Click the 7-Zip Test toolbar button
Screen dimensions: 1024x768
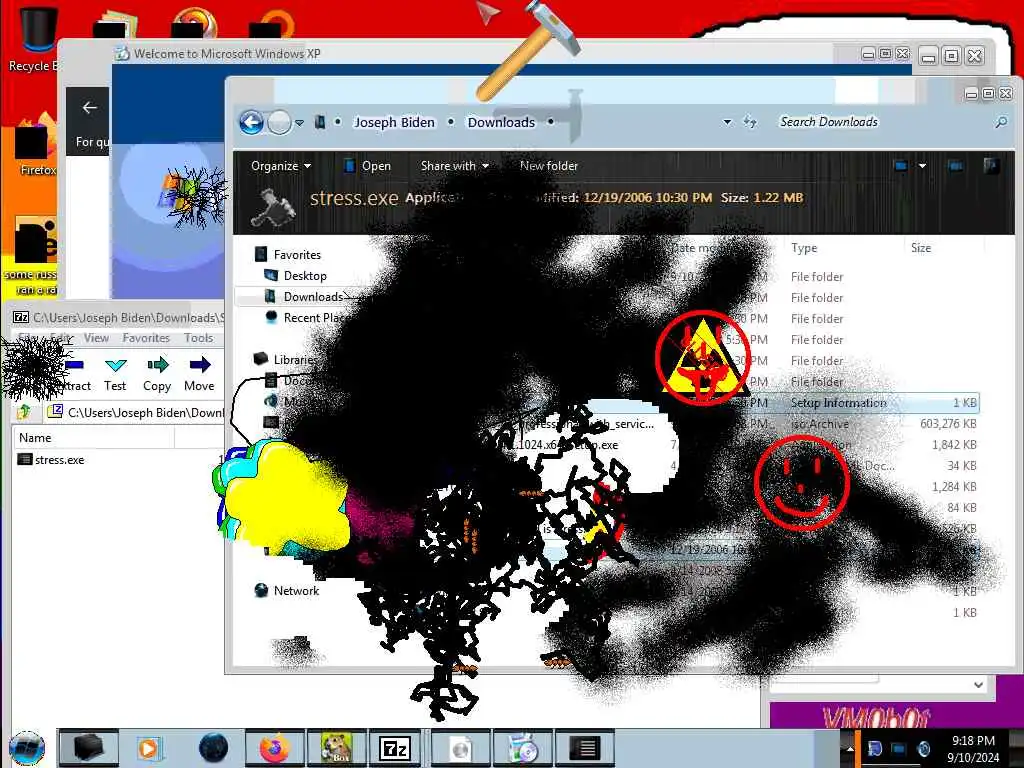(x=115, y=374)
